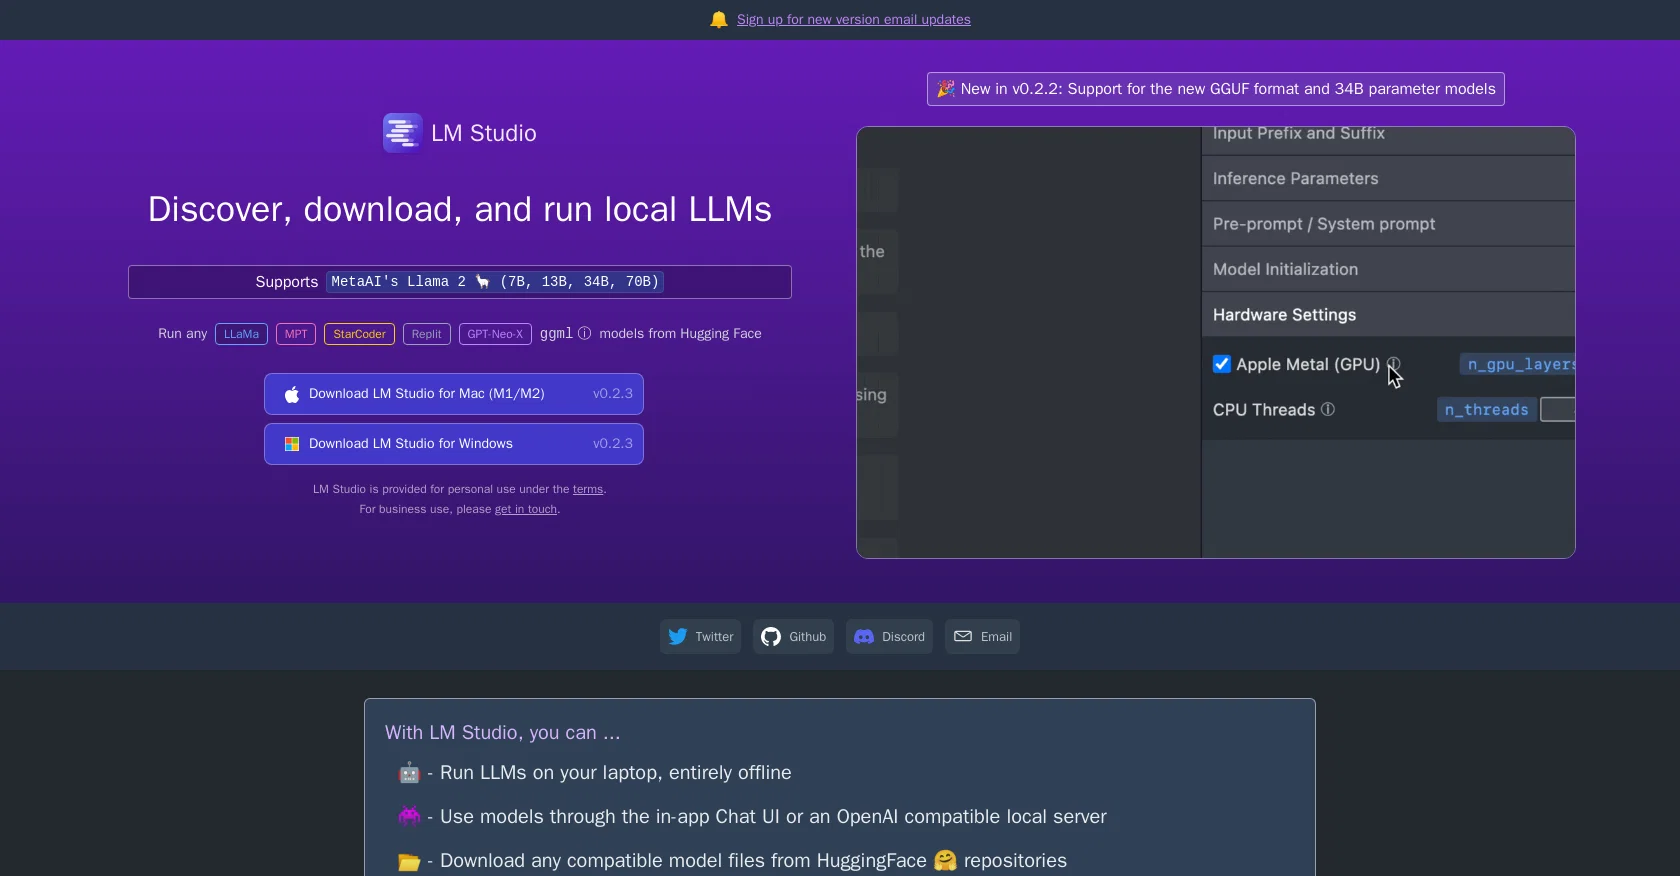Click the Email envelope icon
This screenshot has width=1680, height=876.
[963, 636]
